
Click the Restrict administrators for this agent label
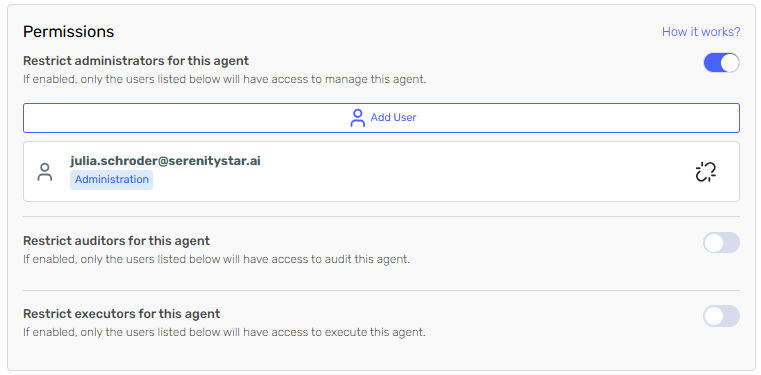point(136,61)
